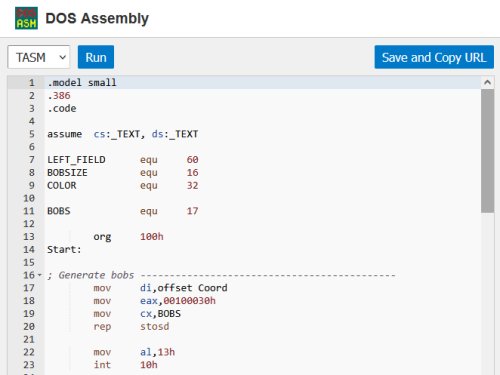Click the DOS ASM logo icon

pos(26,18)
